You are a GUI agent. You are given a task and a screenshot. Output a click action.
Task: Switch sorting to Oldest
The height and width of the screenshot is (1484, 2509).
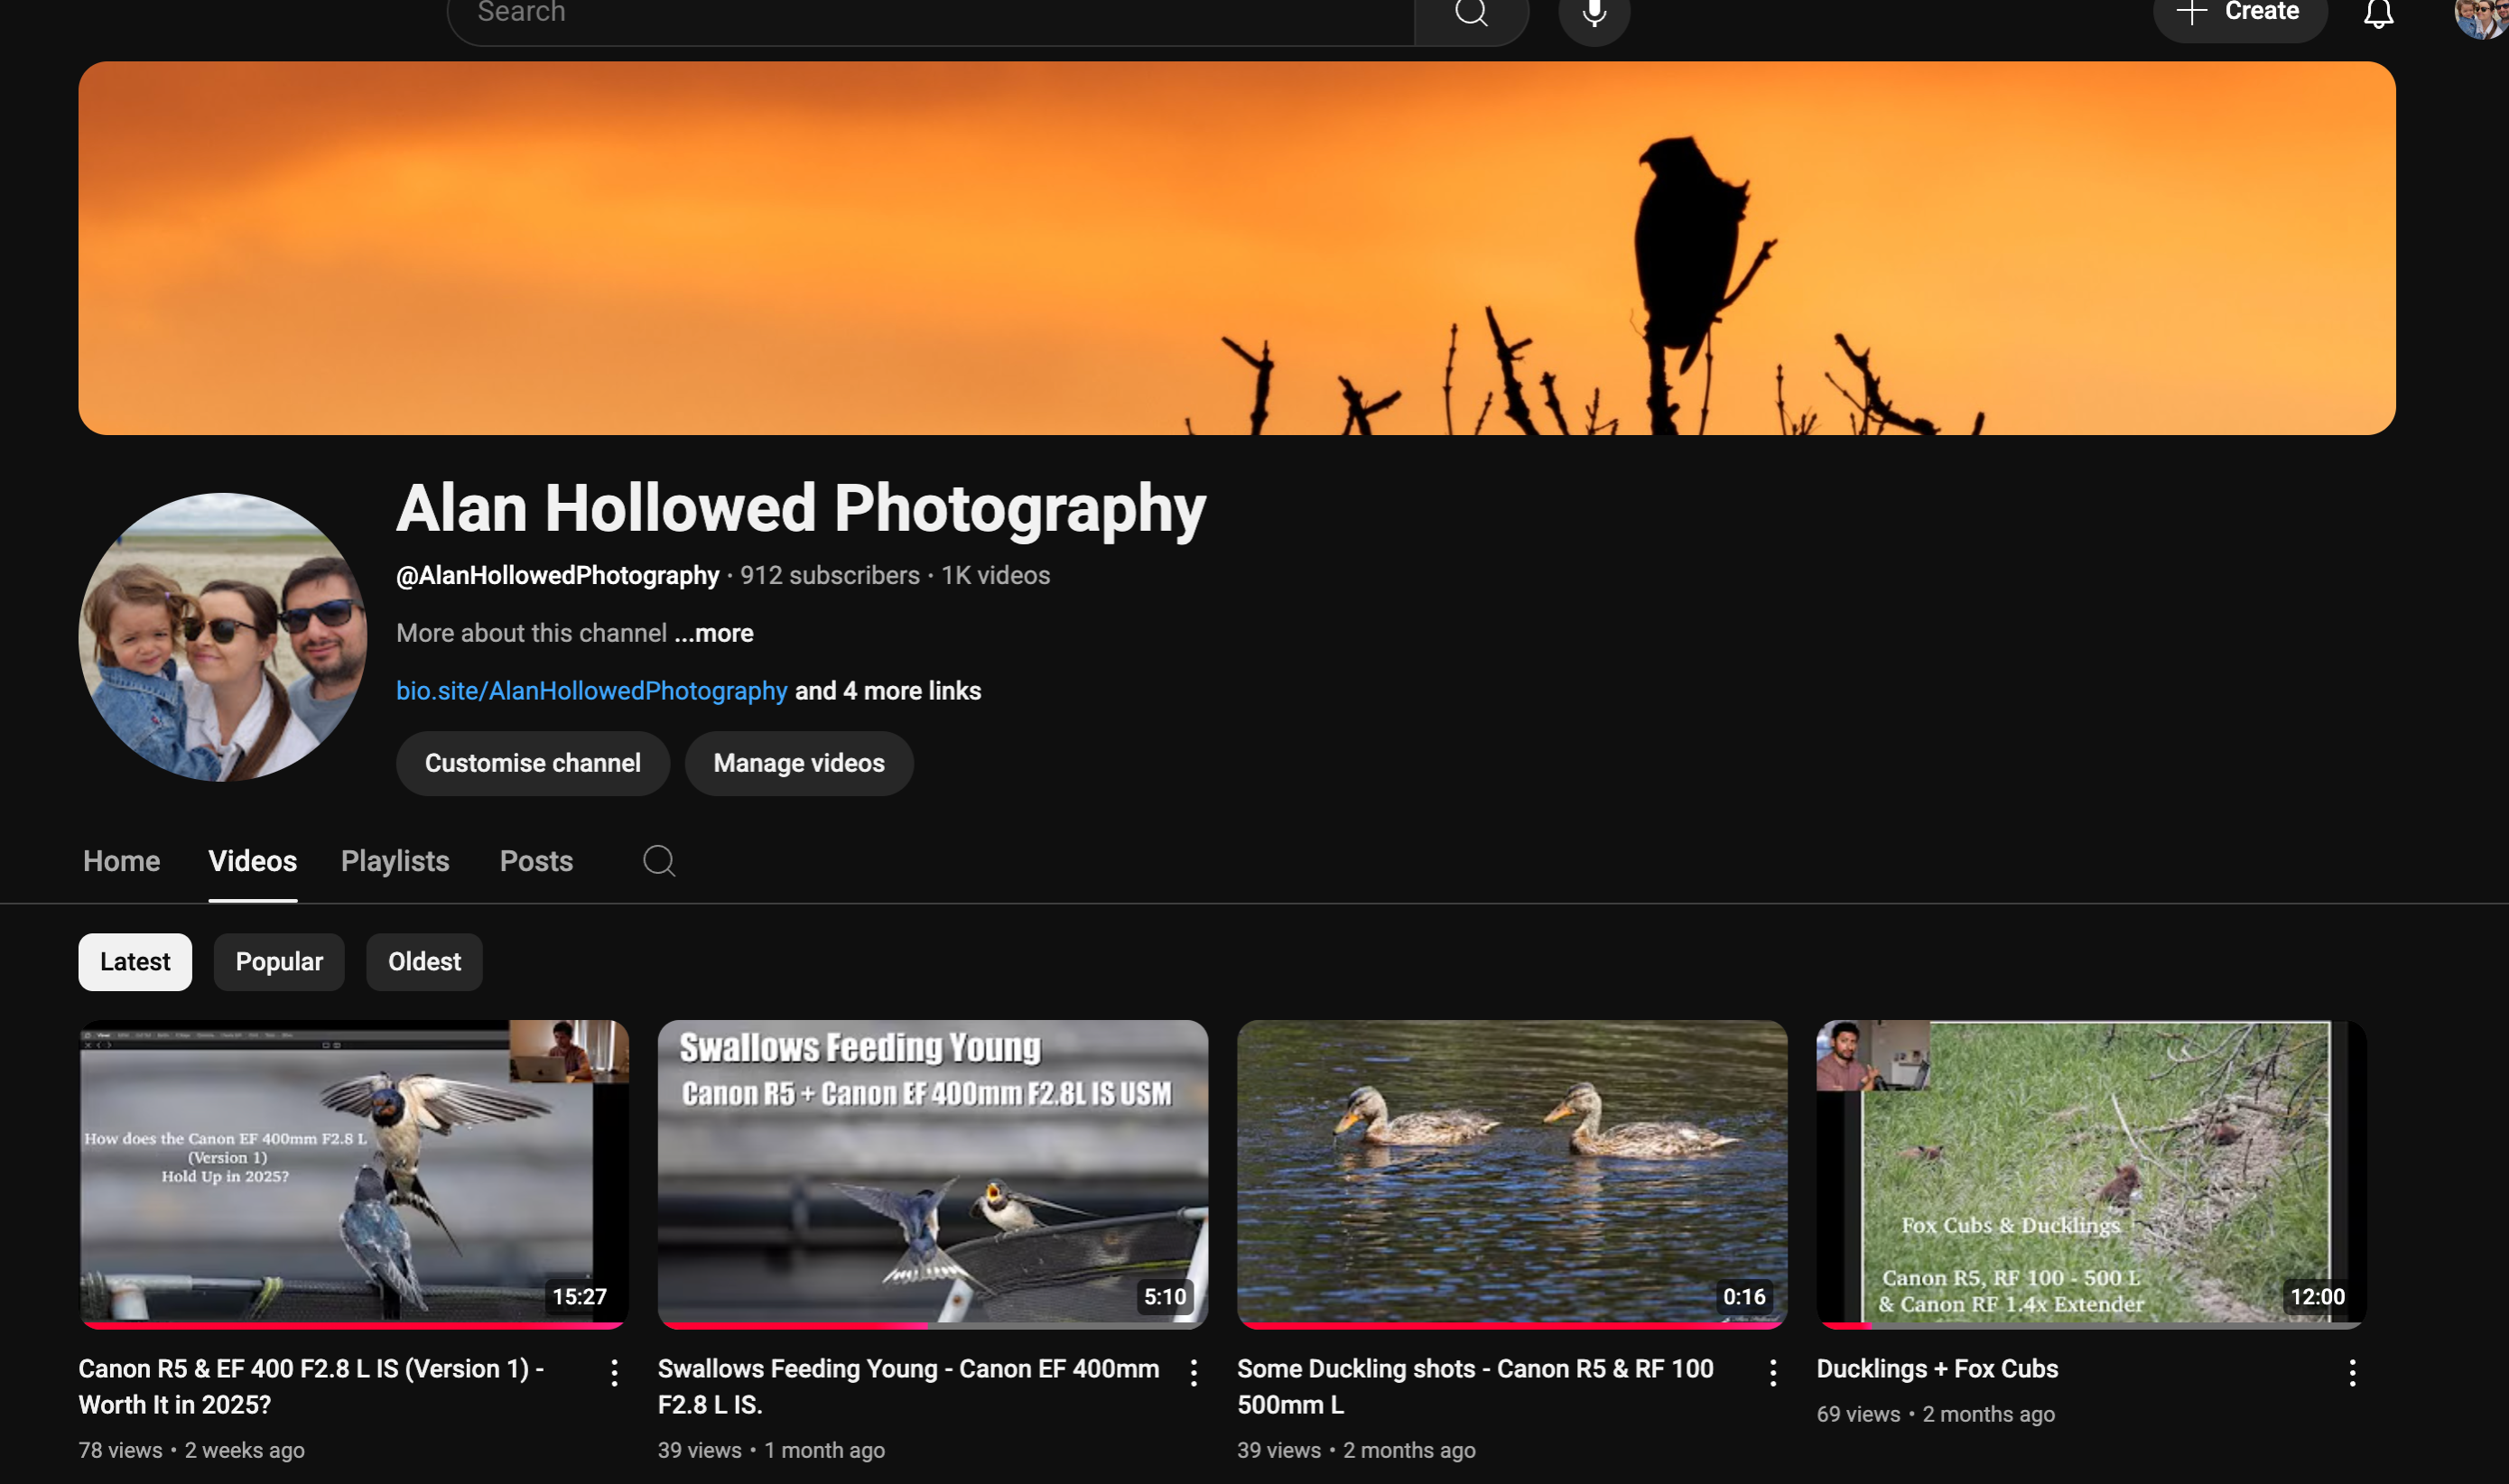pos(424,961)
